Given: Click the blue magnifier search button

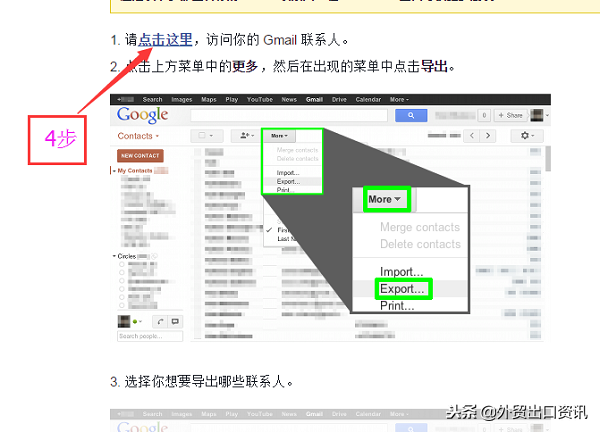Looking at the screenshot, I should (x=411, y=115).
